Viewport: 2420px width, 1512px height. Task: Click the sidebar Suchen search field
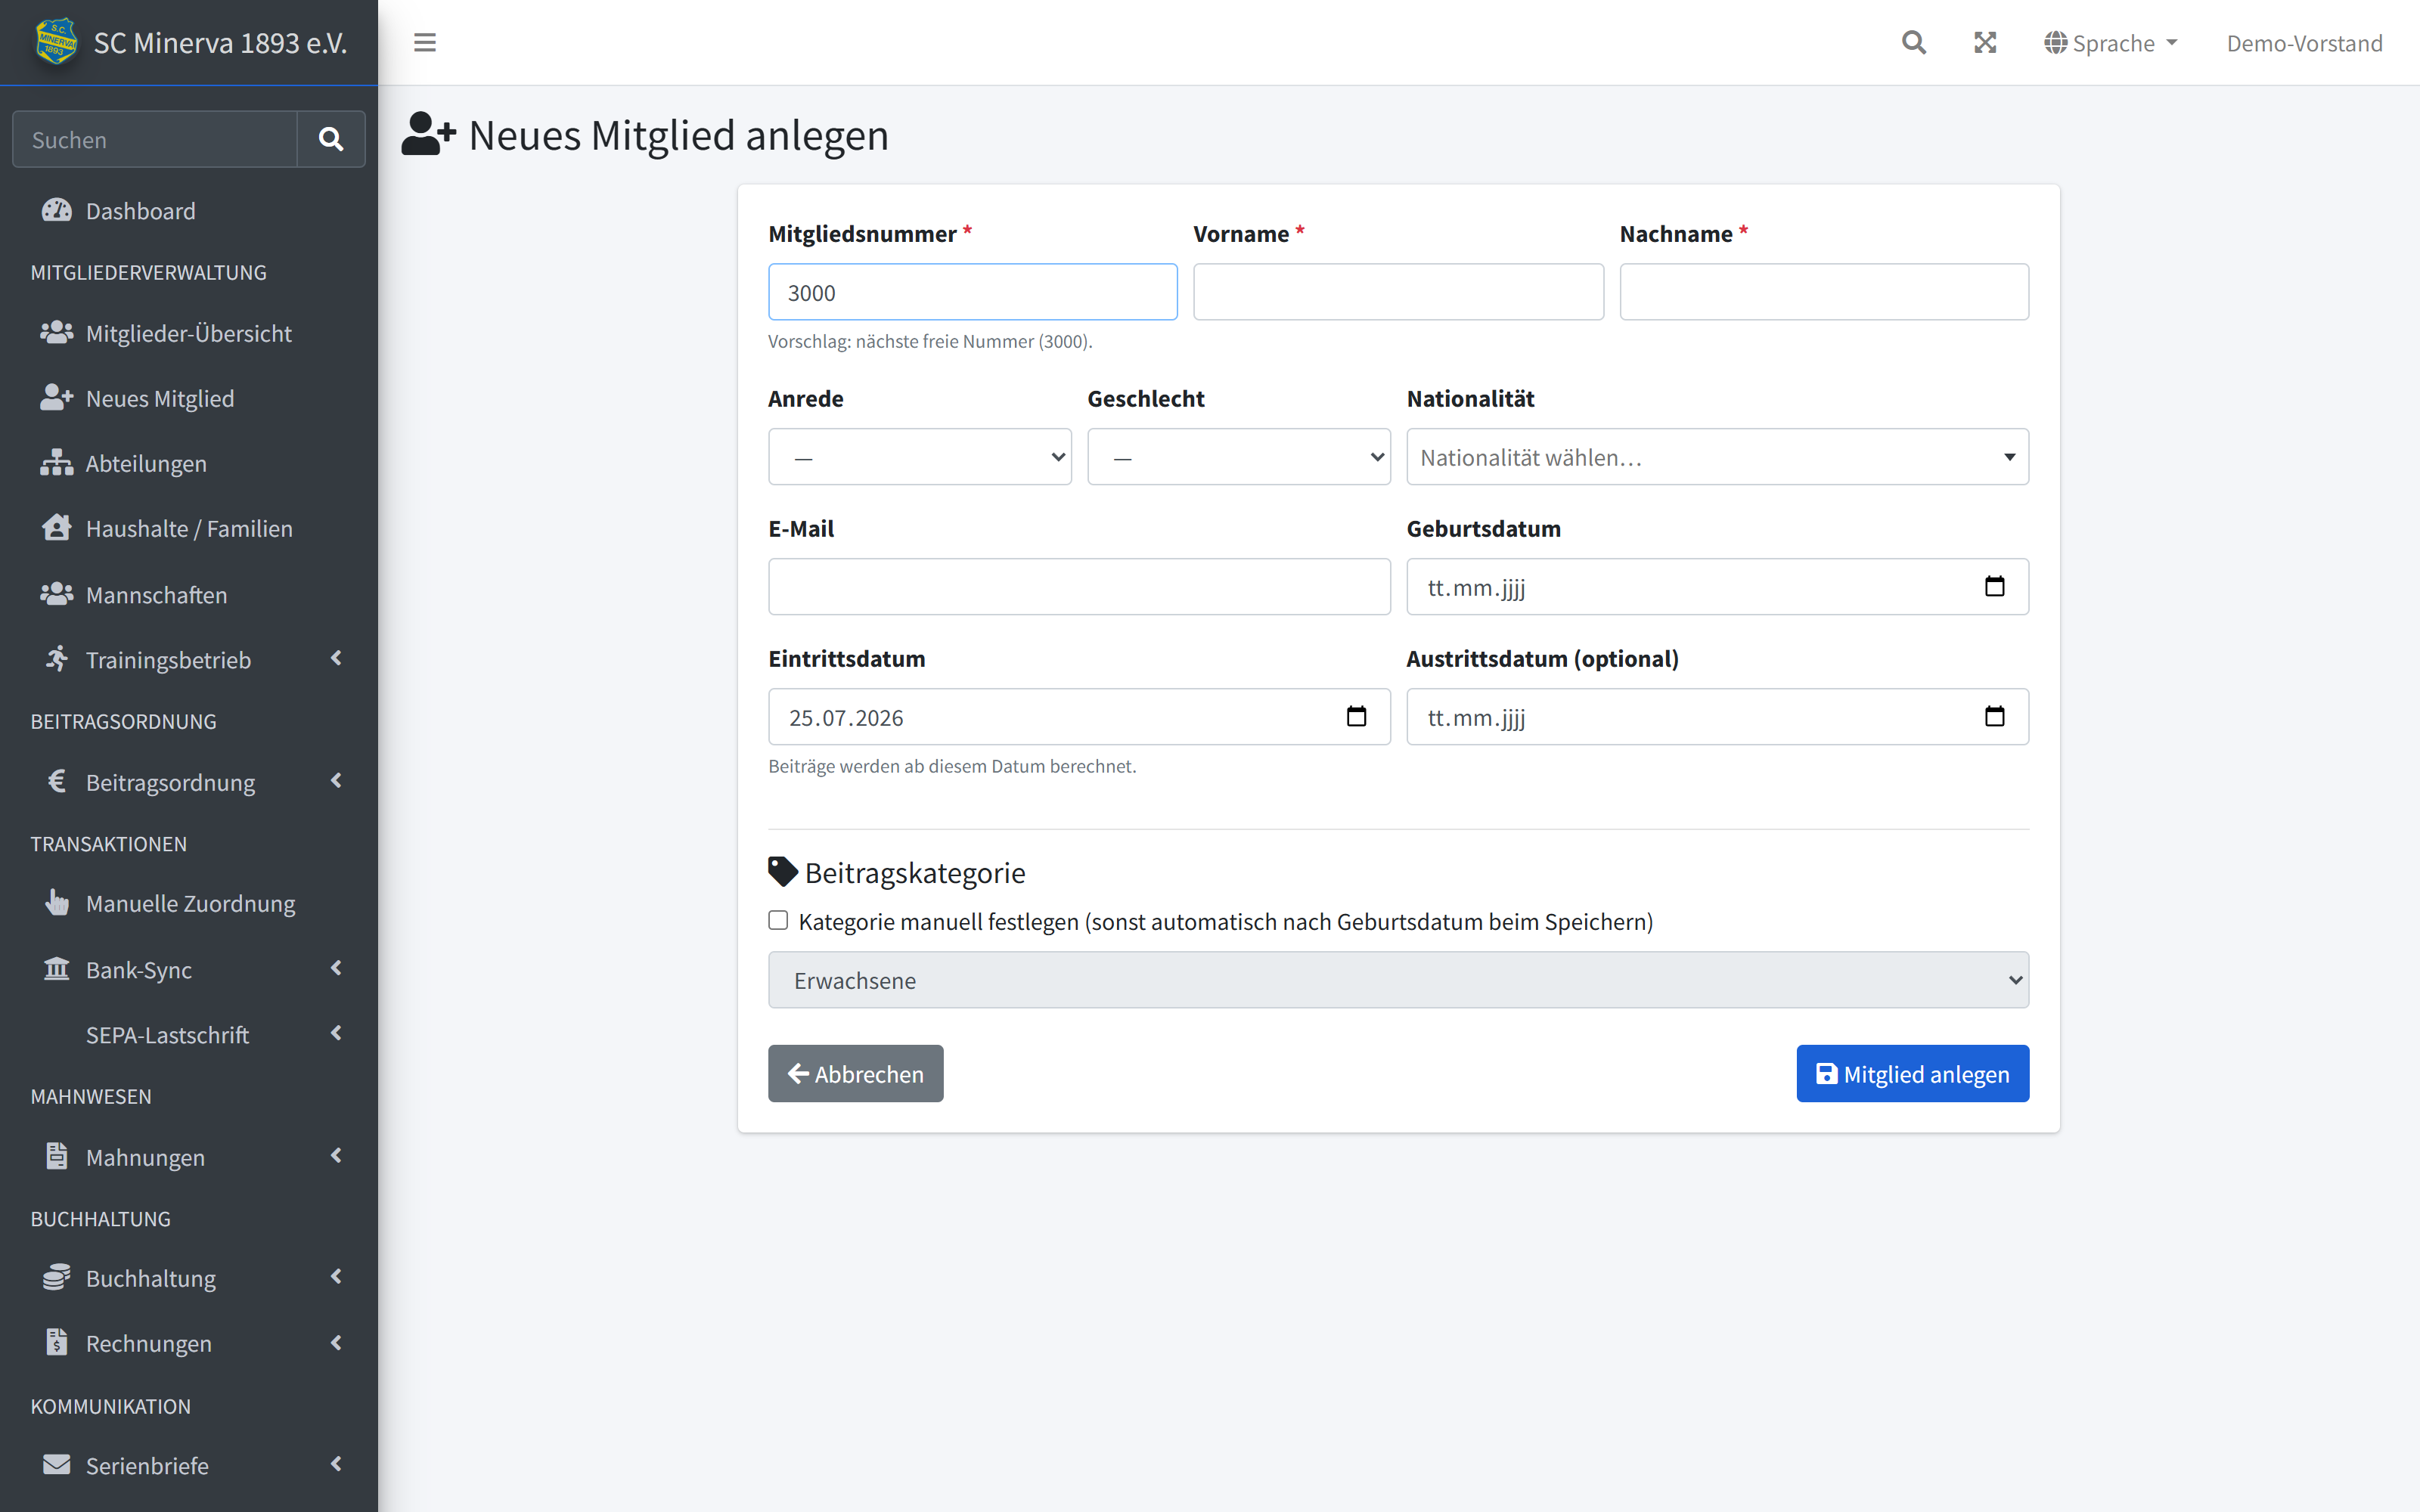click(155, 139)
